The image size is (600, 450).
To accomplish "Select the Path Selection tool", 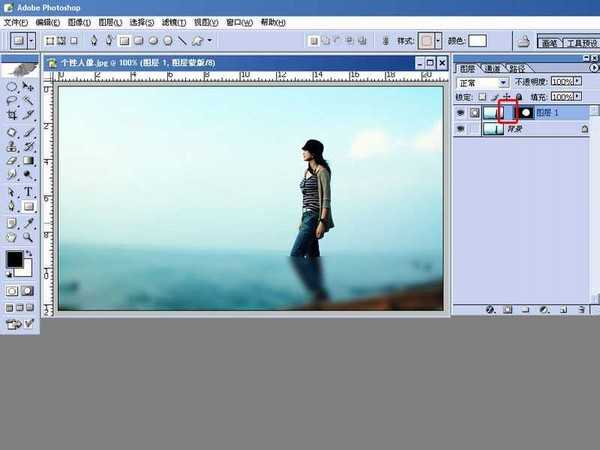I will pyautogui.click(x=11, y=192).
